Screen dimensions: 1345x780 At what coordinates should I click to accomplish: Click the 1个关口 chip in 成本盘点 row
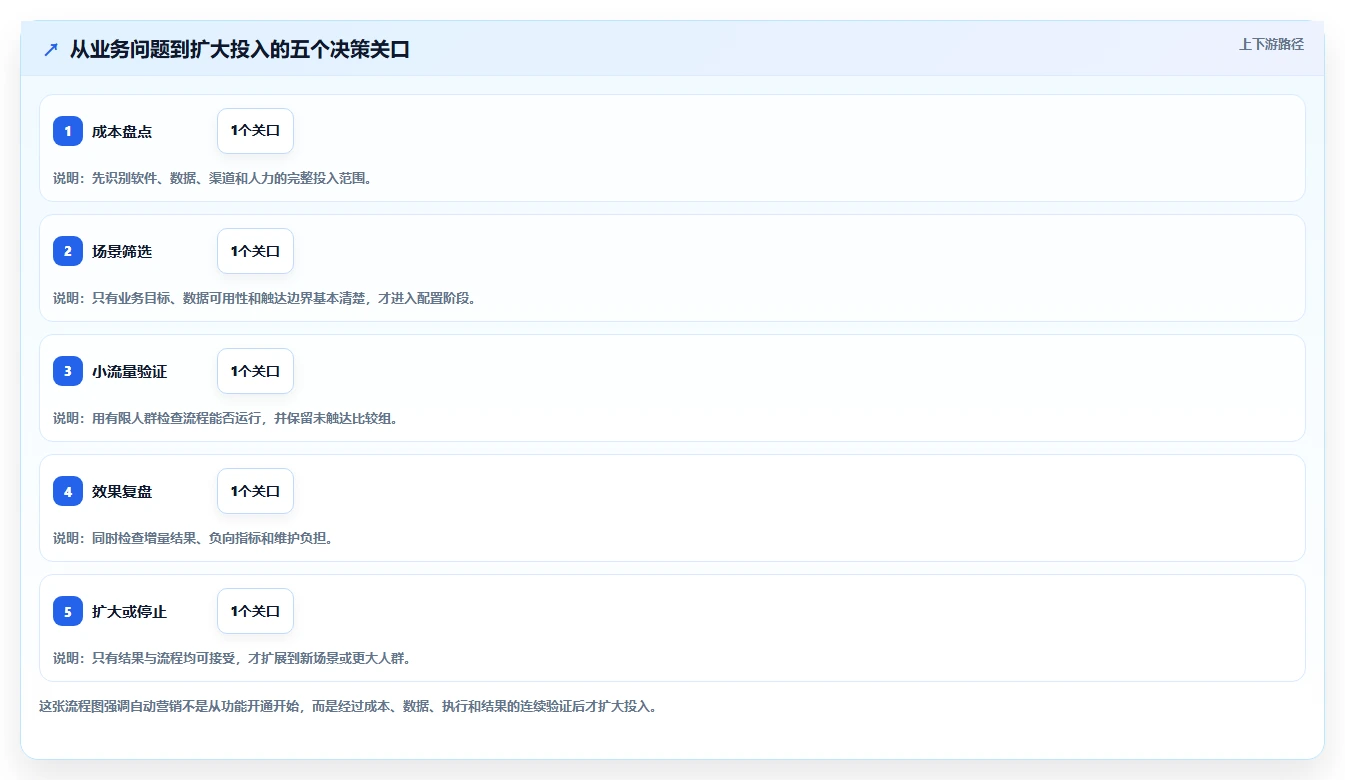coord(255,131)
